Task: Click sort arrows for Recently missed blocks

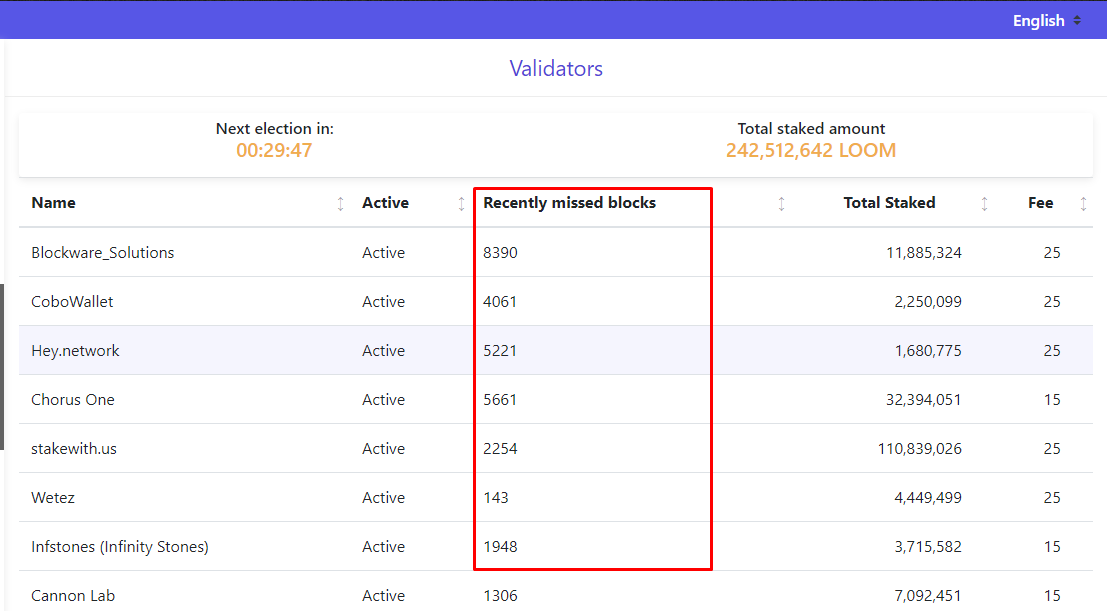Action: tap(781, 202)
